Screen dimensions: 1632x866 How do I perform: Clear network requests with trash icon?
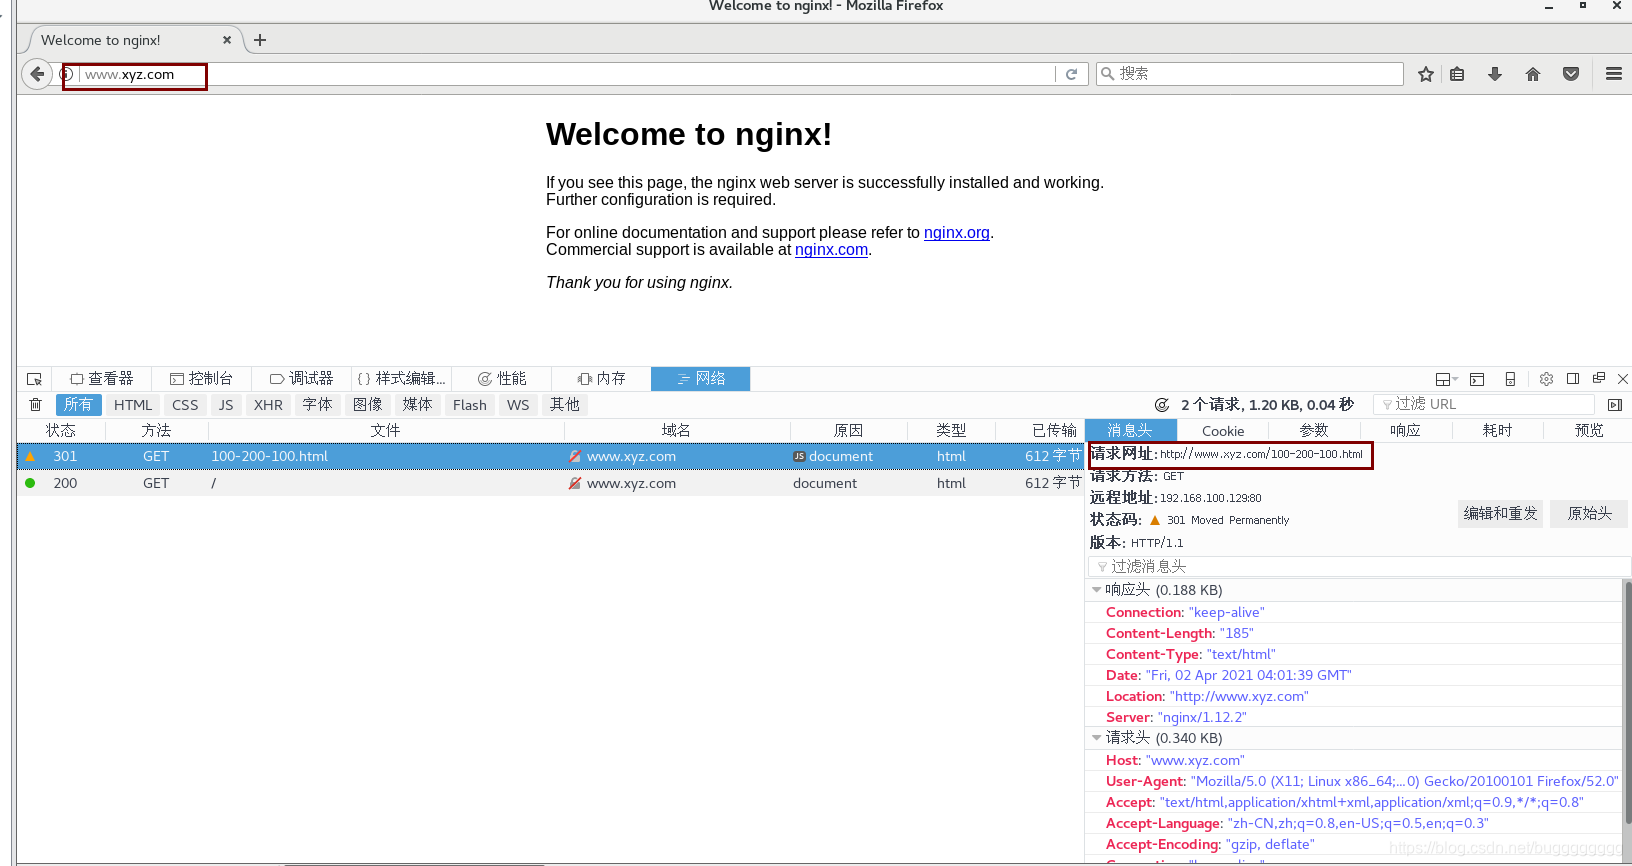coord(36,405)
